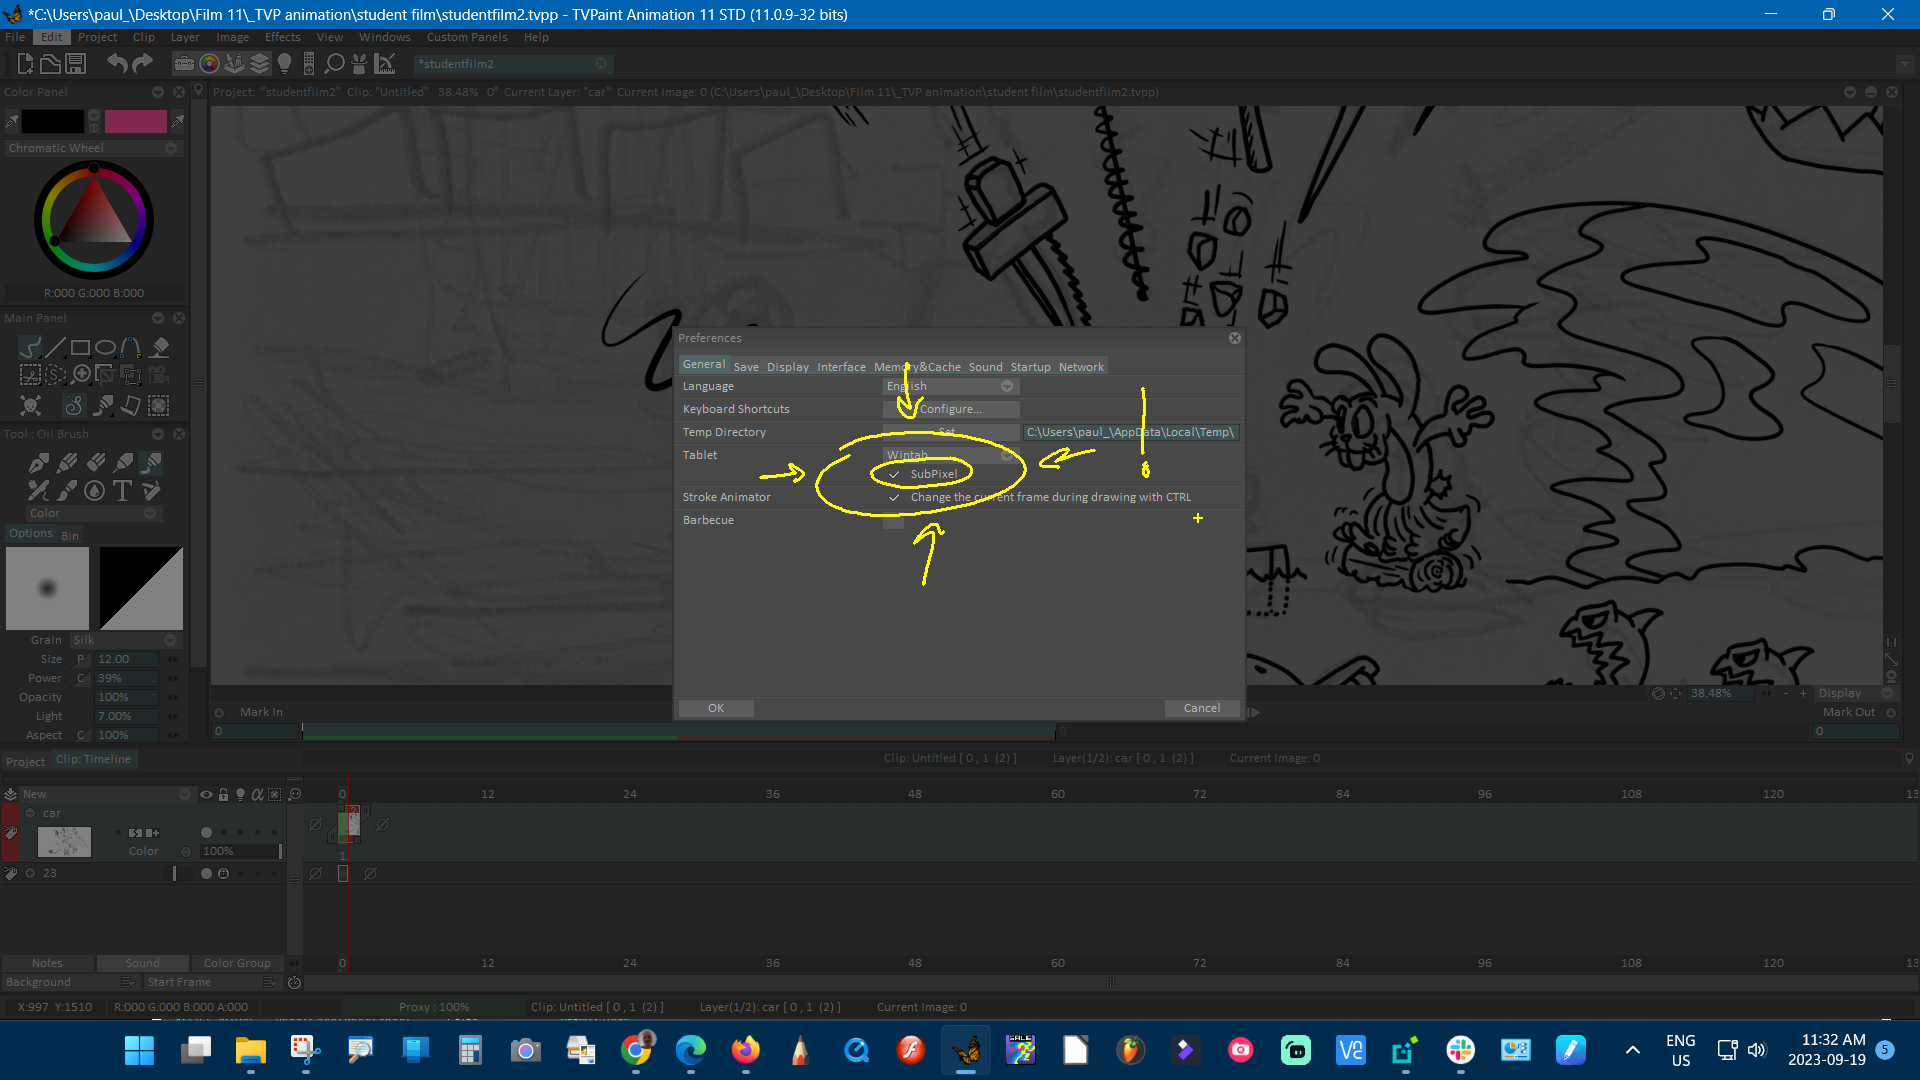Open the Start Frame options dropdown

(x=270, y=982)
